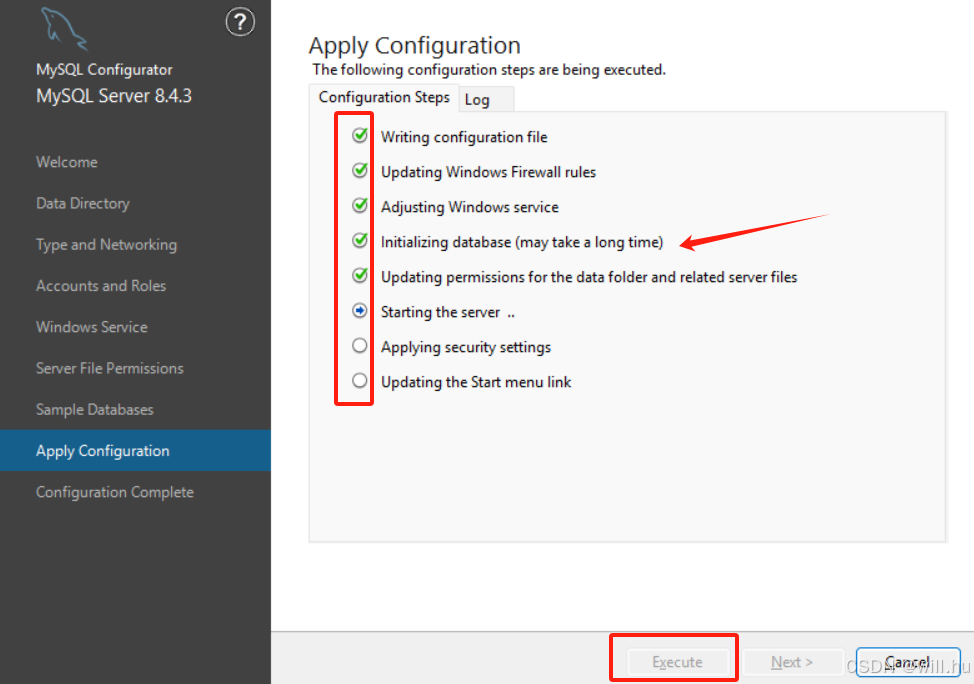Open the Log tab
Screen dimensions: 974x684
click(x=486, y=99)
